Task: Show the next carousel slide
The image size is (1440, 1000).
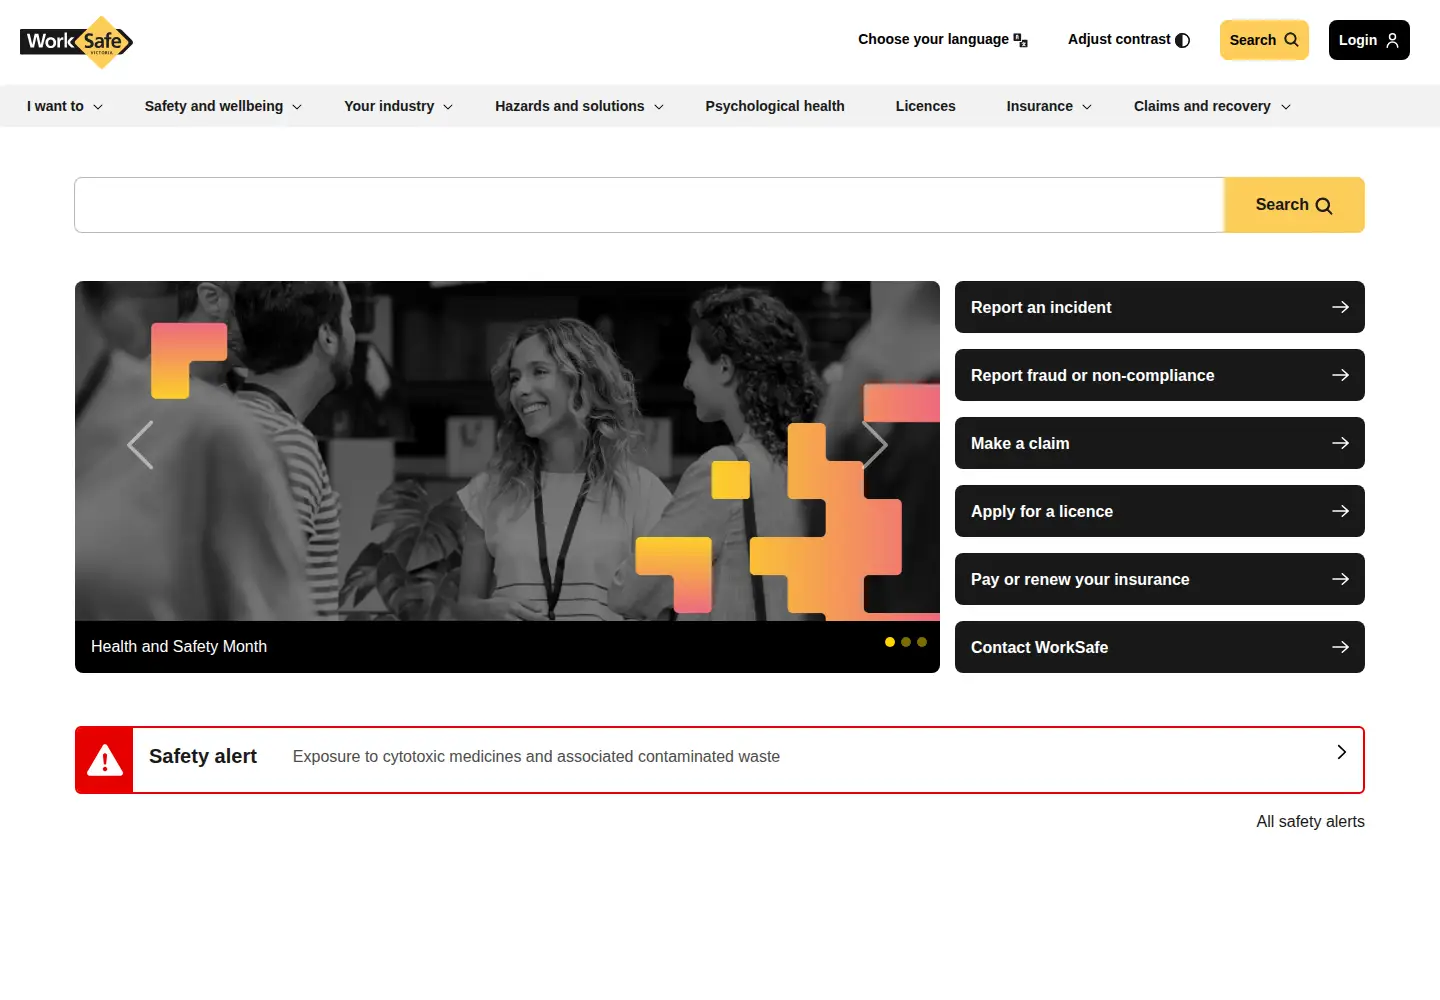Action: tap(875, 445)
